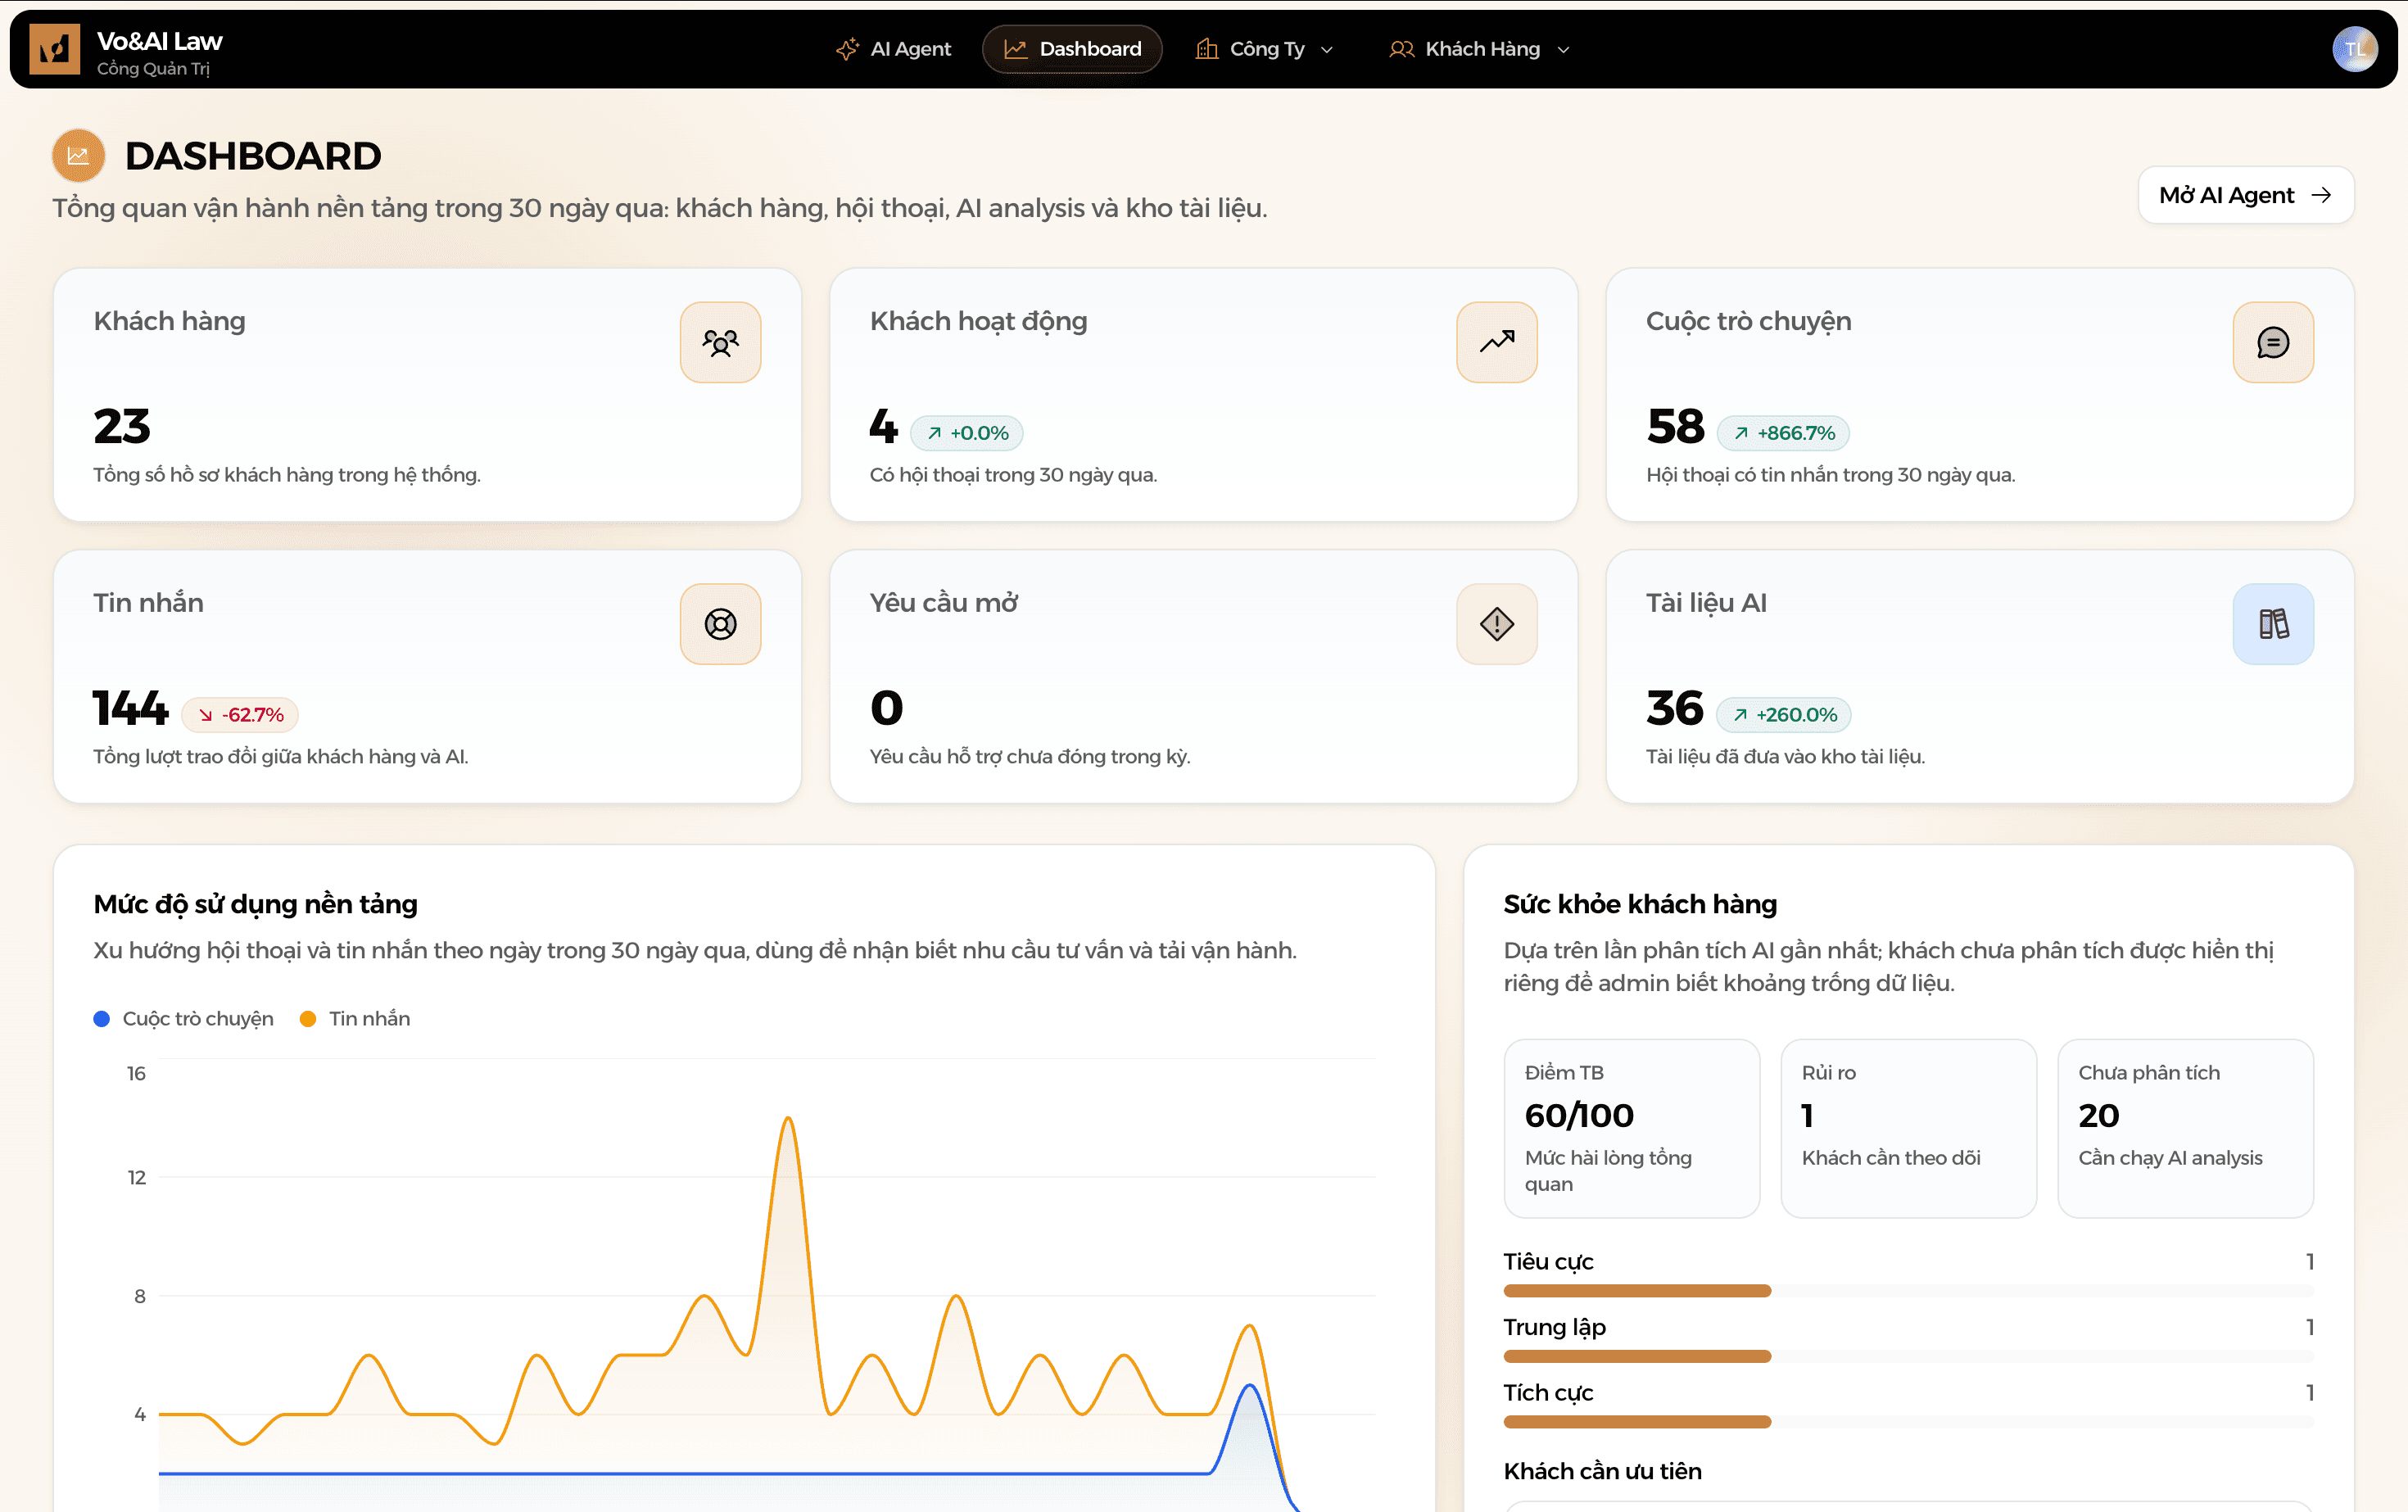Click the +260.0% trend badge
The height and width of the screenshot is (1512, 2408).
[1784, 715]
